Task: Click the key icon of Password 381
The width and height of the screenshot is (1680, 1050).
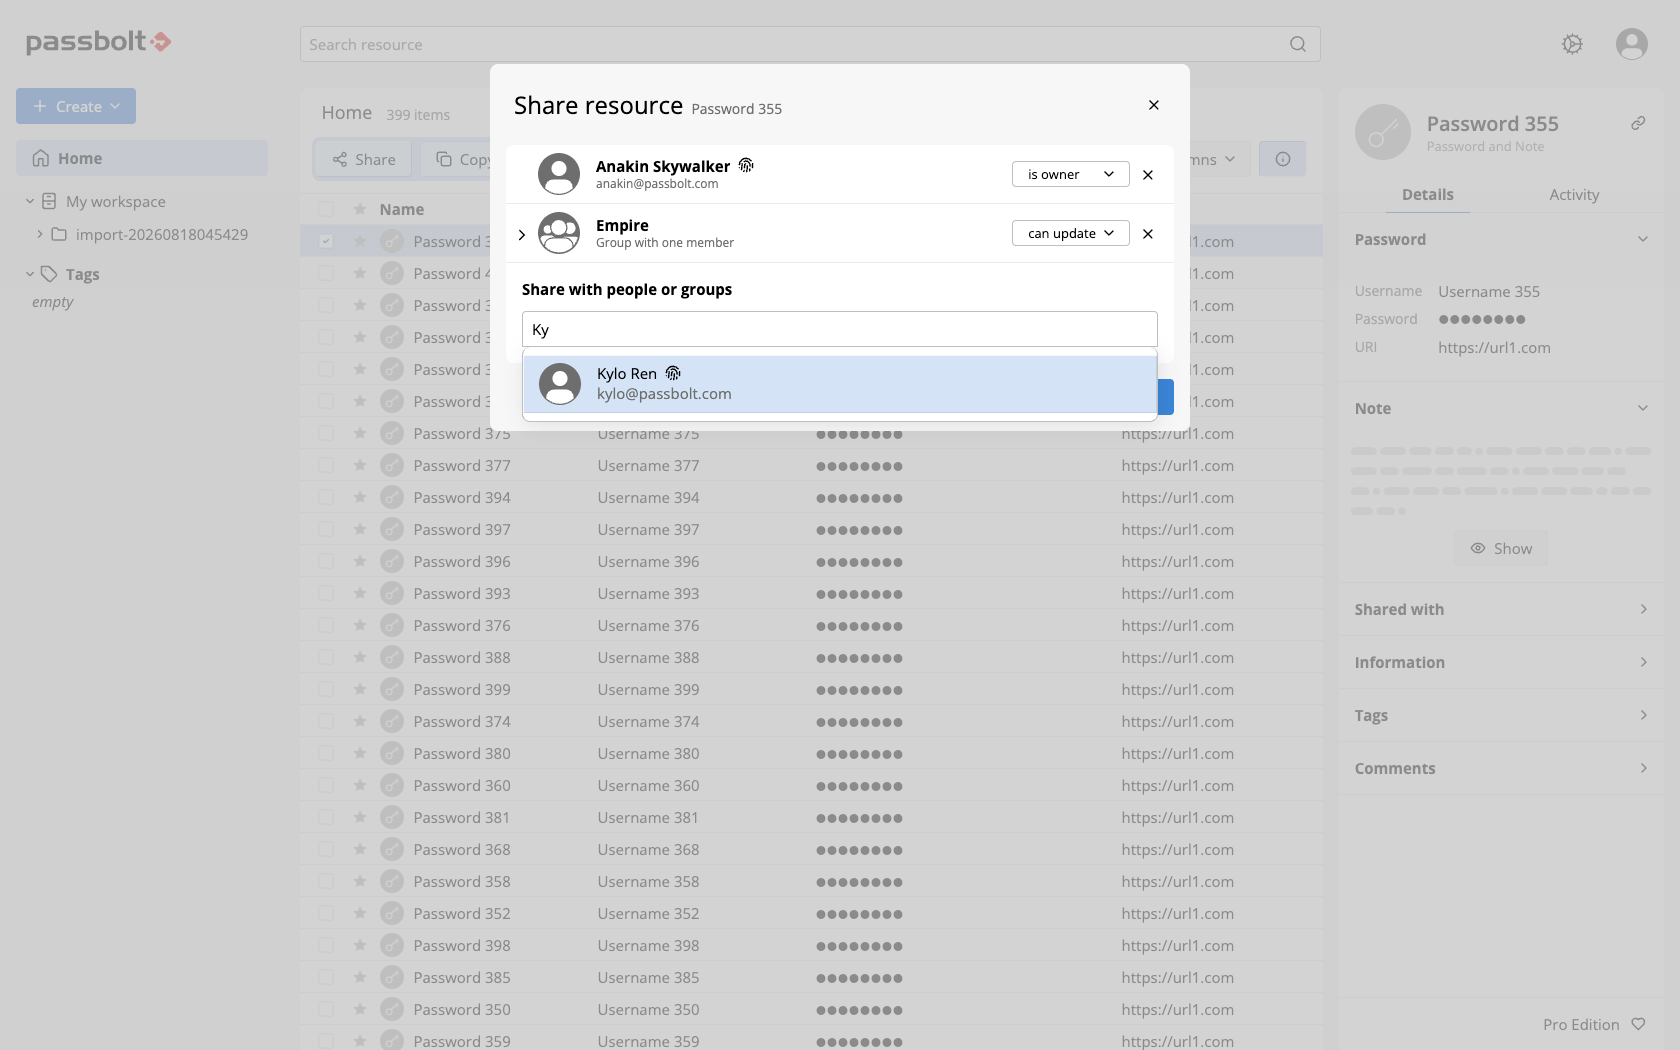Action: [392, 817]
